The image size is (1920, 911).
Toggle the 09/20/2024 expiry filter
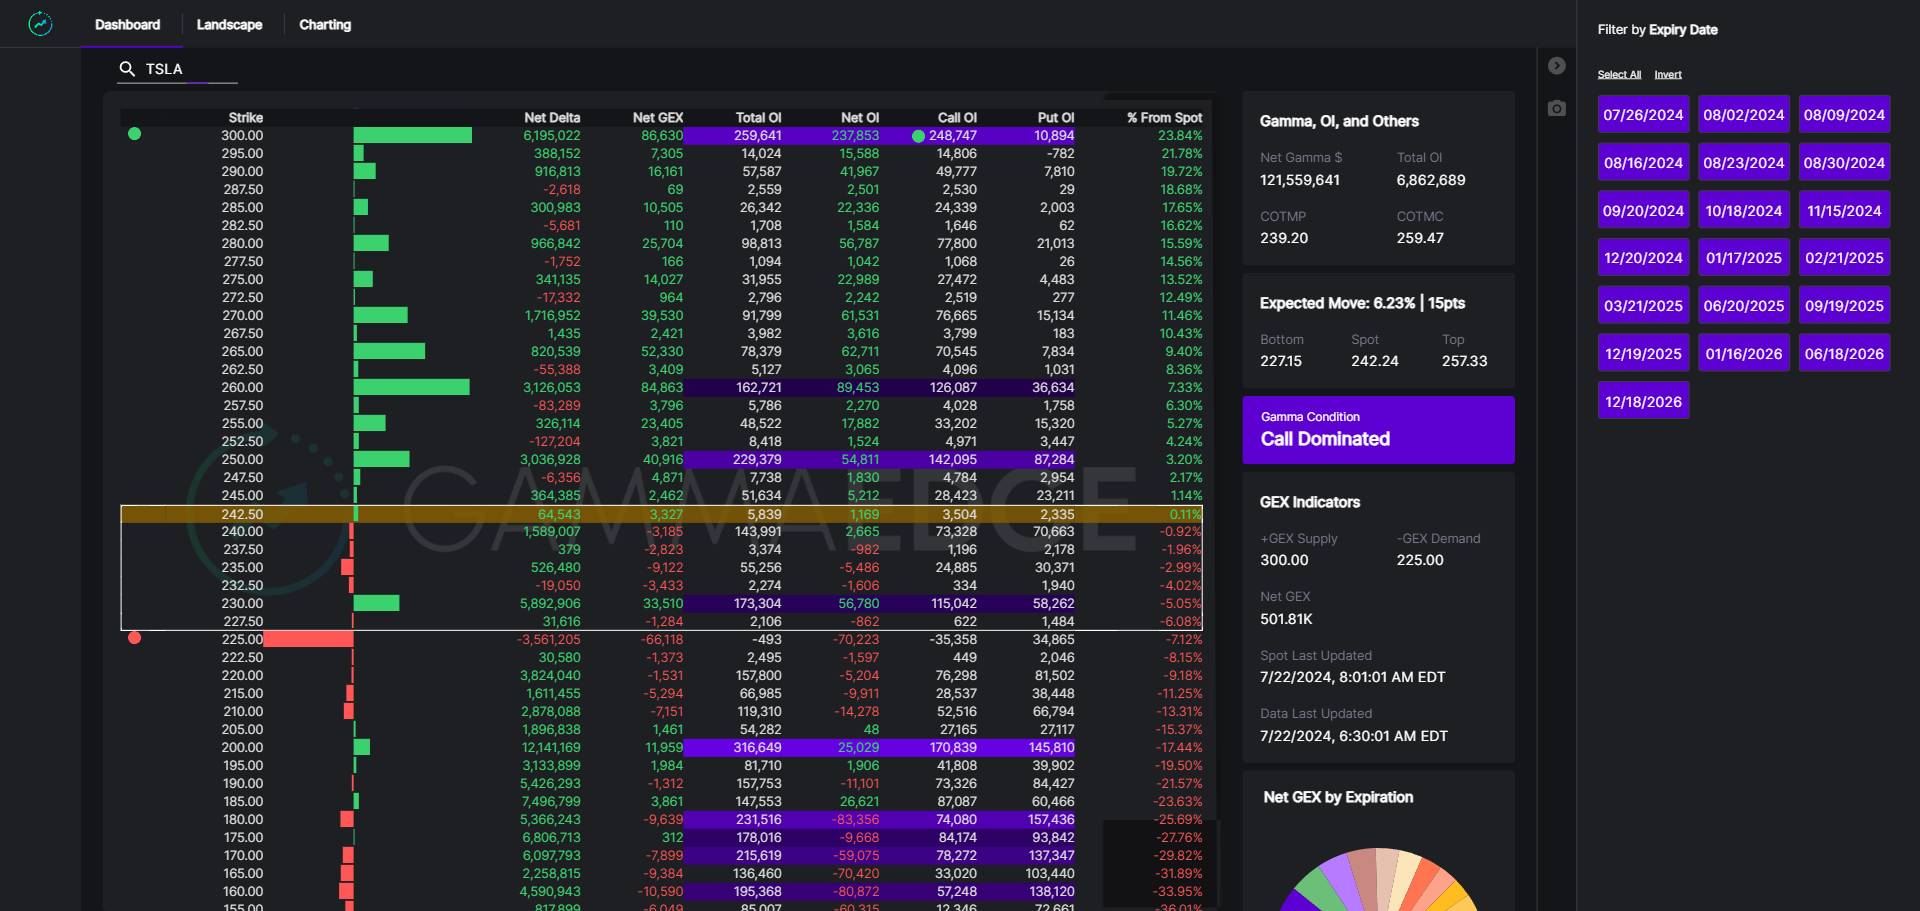click(x=1643, y=211)
